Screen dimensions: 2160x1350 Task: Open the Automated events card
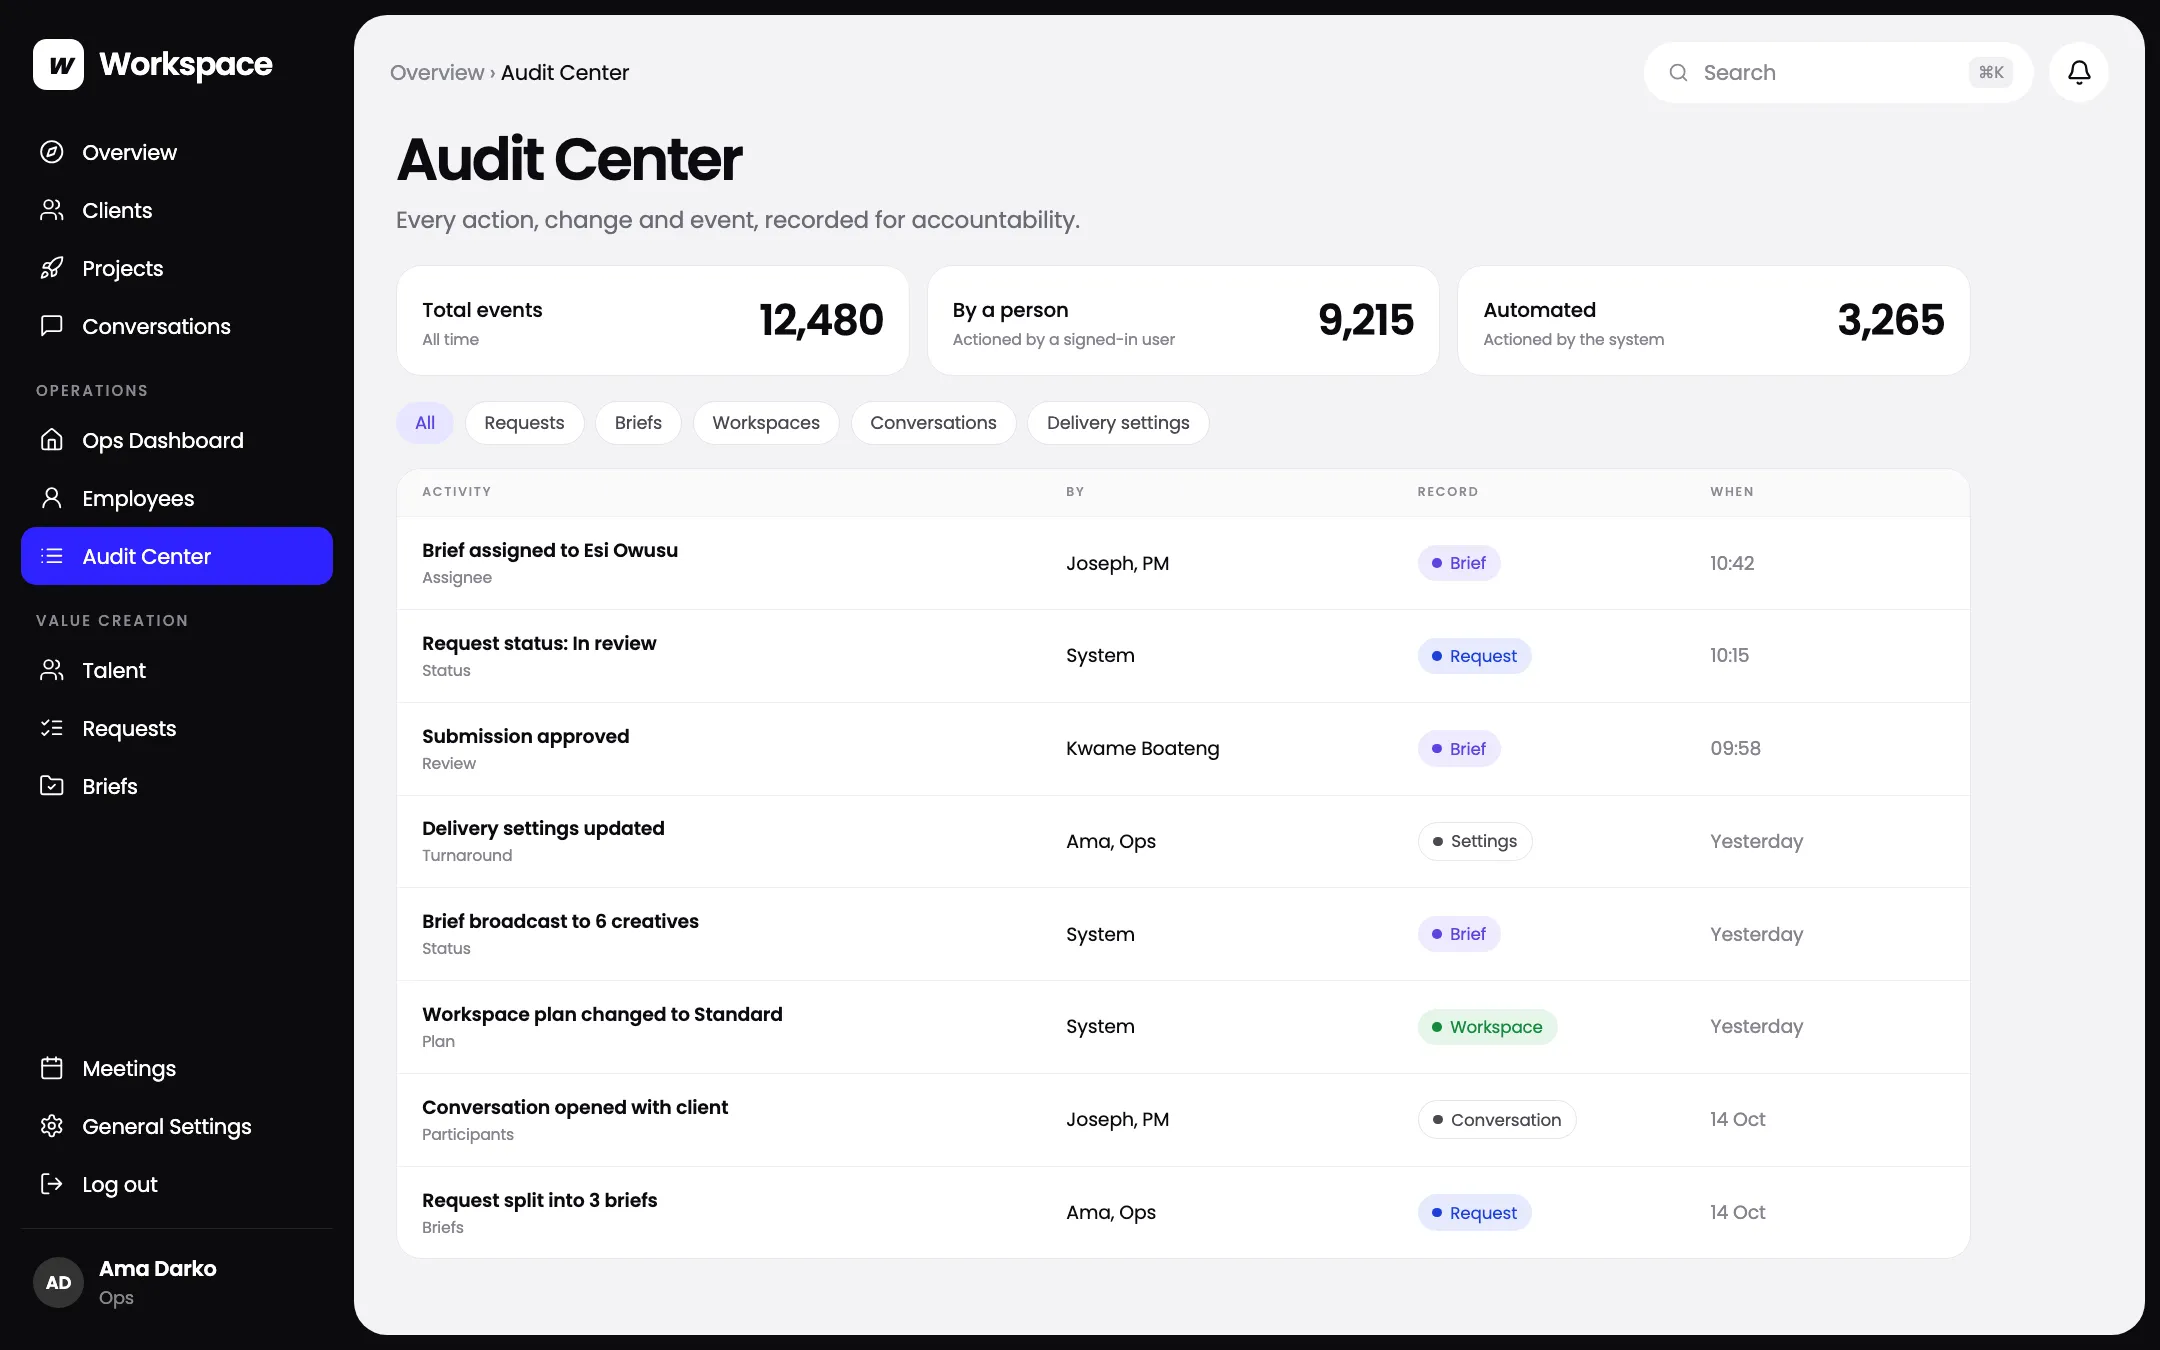(1714, 320)
